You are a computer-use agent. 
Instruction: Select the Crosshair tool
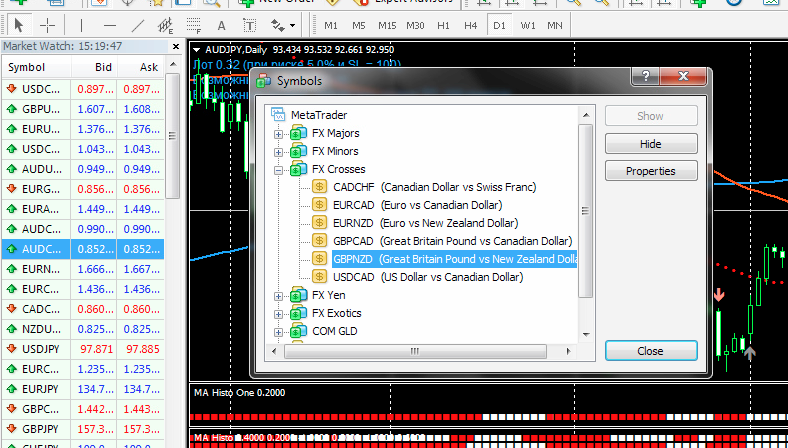[47, 25]
